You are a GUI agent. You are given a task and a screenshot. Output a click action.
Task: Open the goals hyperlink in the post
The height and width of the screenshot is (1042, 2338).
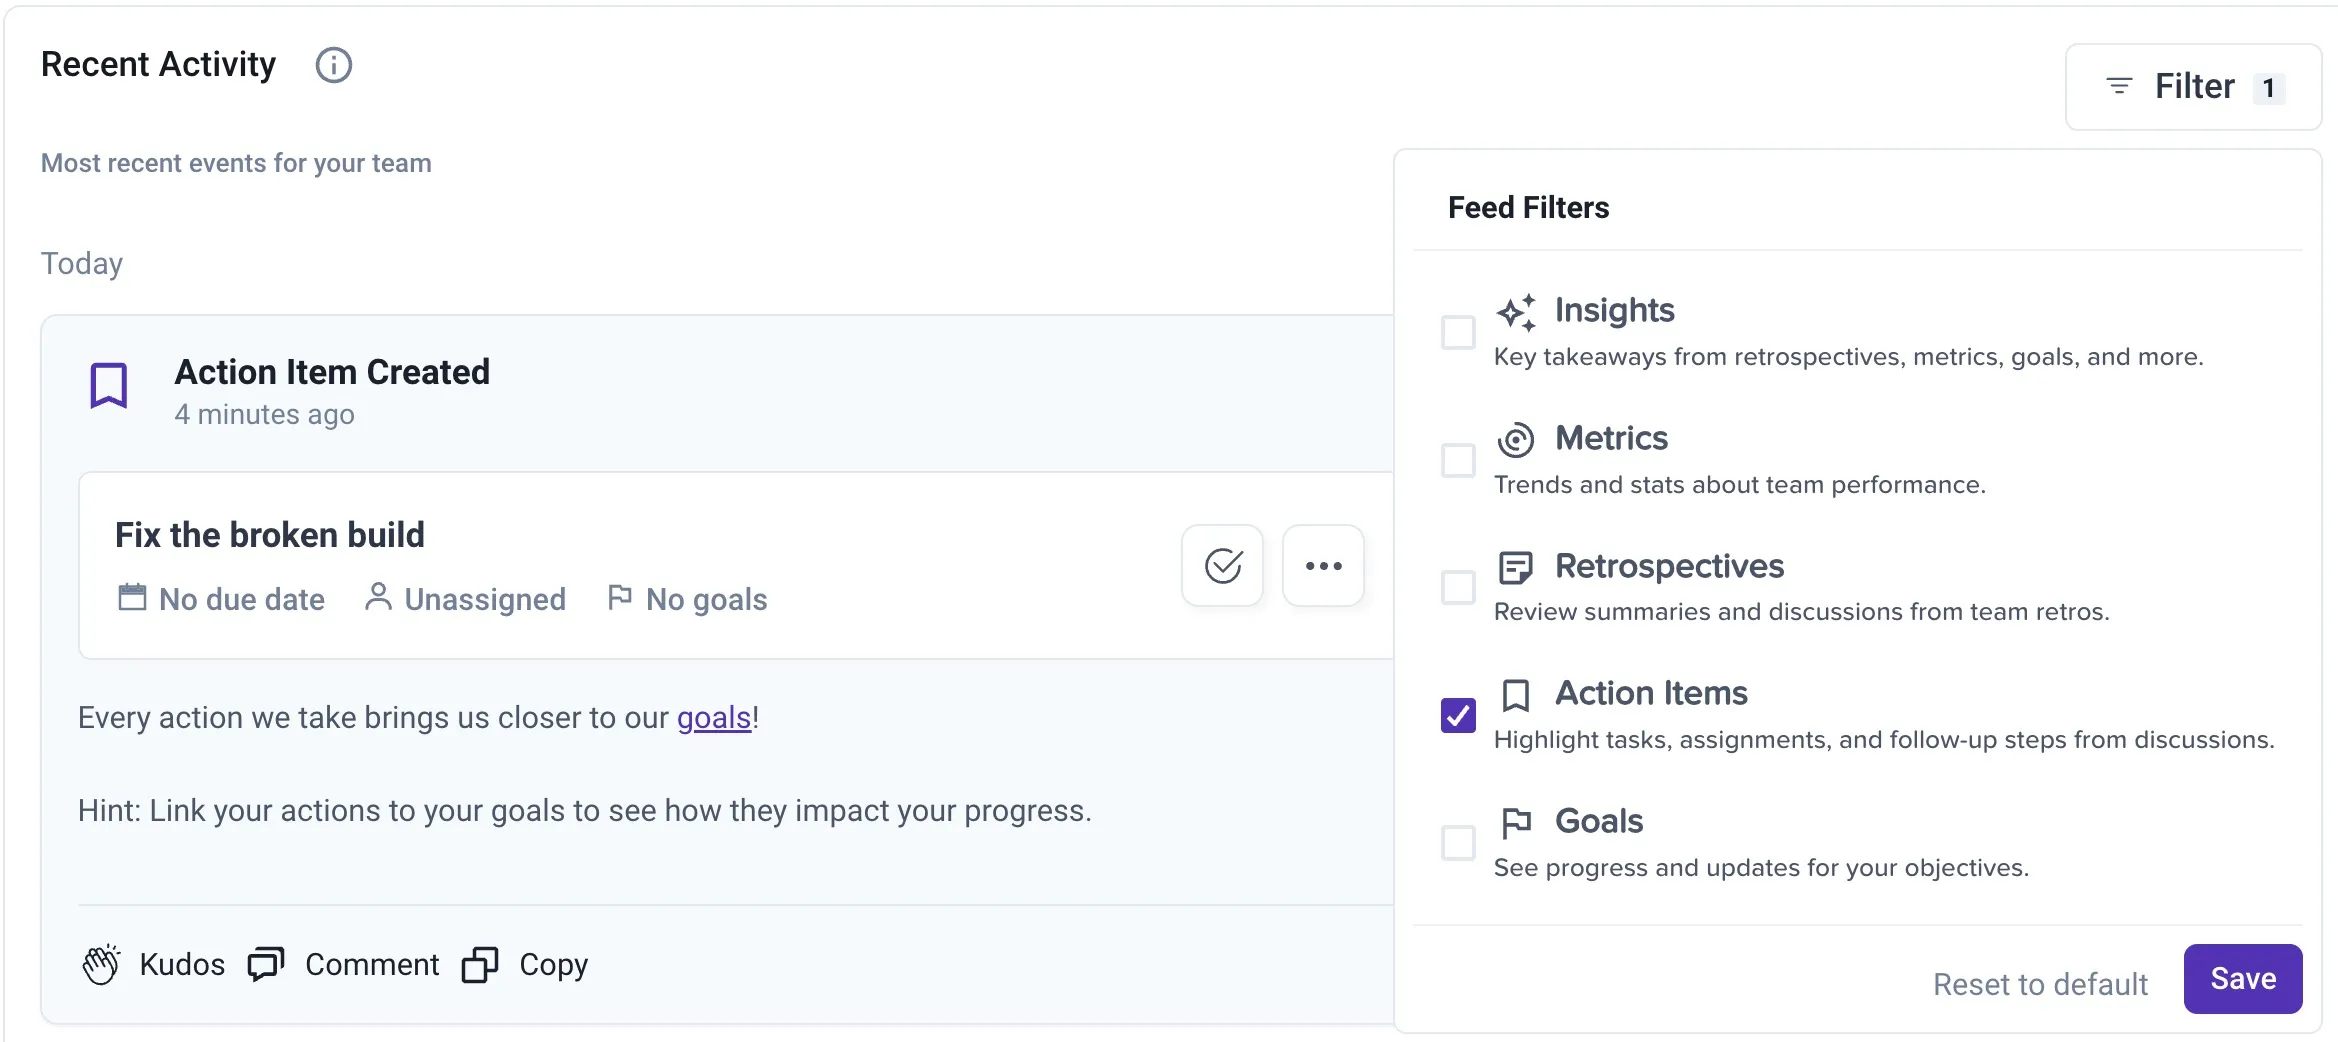[x=712, y=717]
